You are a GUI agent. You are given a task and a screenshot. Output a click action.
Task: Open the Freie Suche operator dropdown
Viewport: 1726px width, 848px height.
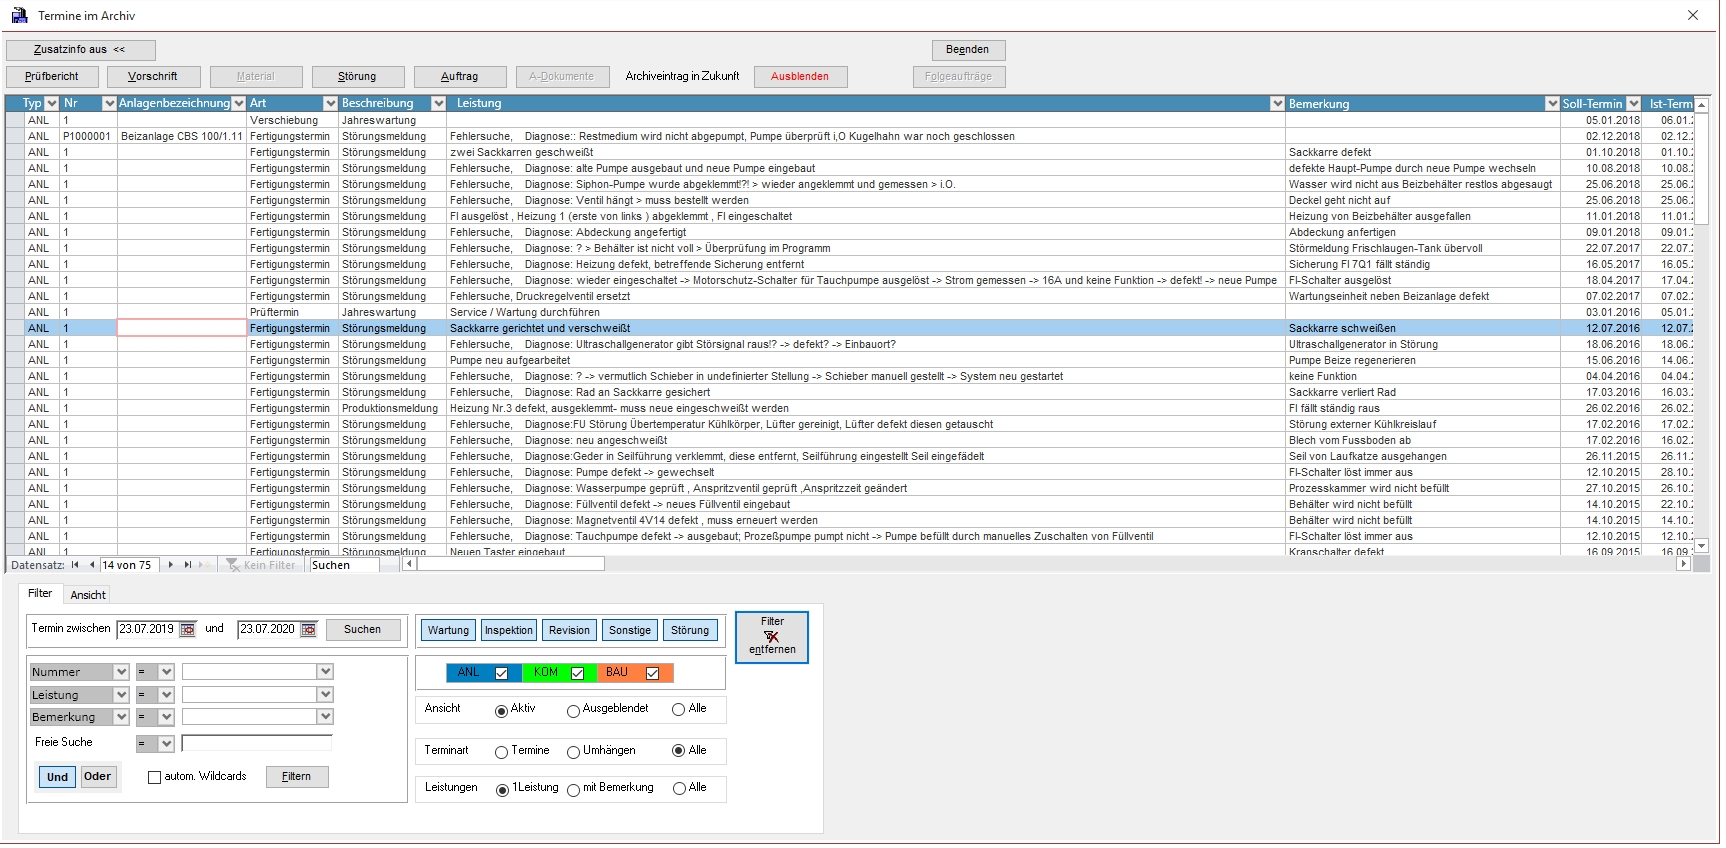(166, 744)
